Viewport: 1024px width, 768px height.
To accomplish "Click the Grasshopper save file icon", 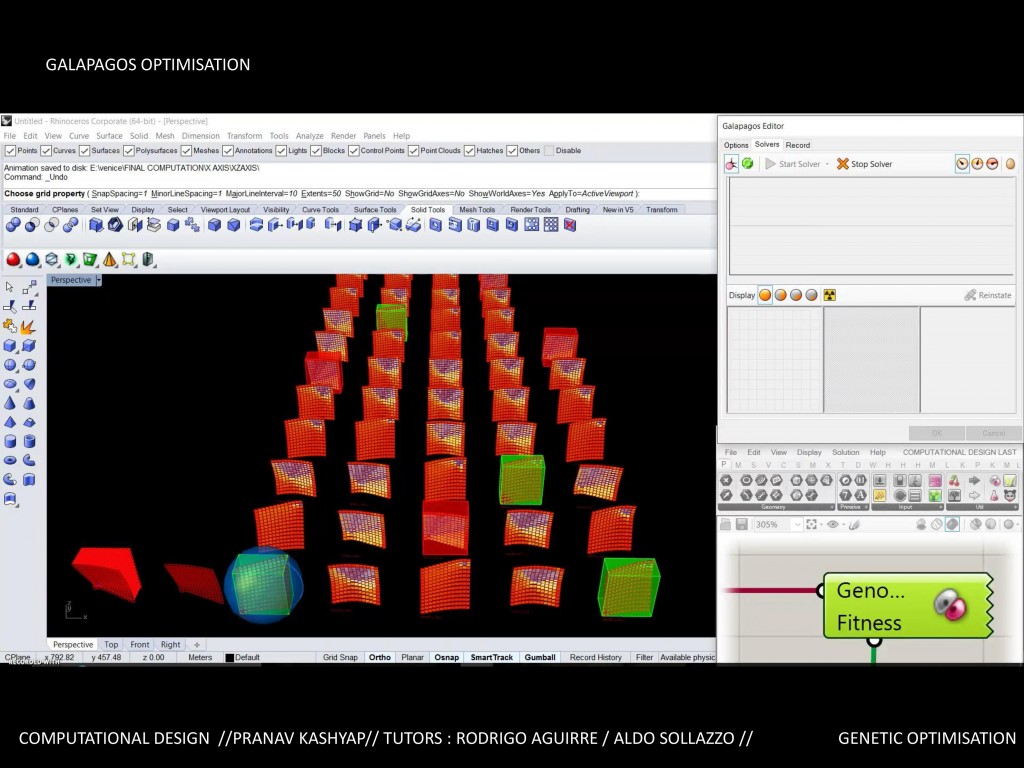I will (x=741, y=524).
